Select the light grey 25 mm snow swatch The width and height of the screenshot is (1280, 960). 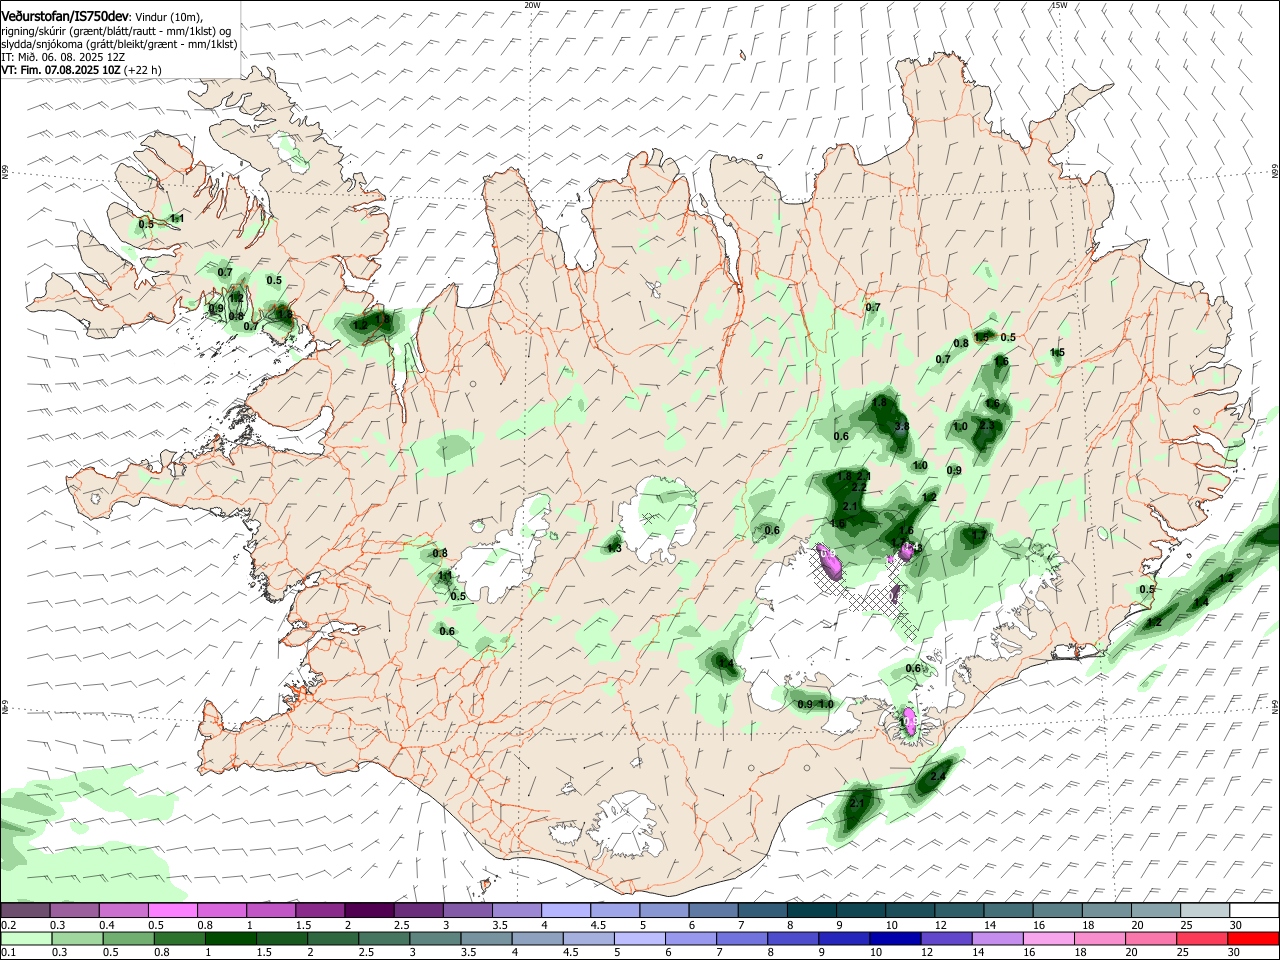(1205, 910)
